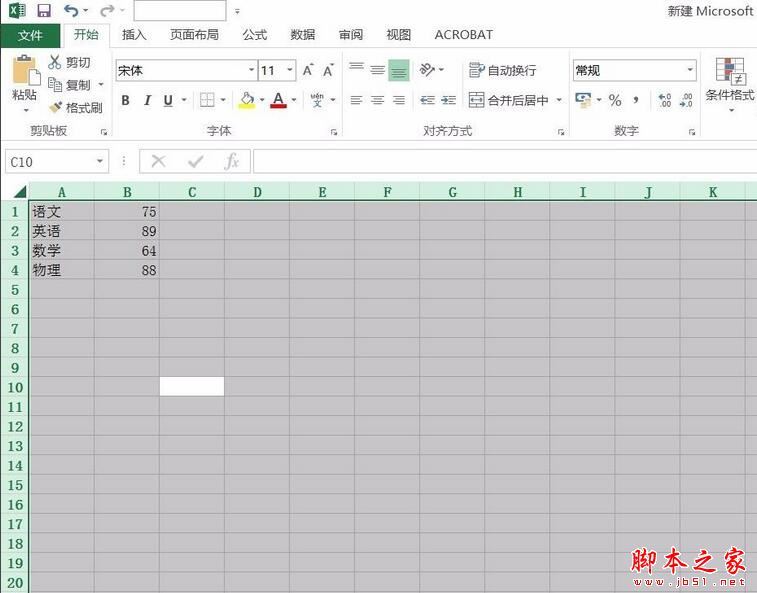Screen dimensions: 757x593
Task: Click the accounting number format icon
Action: point(583,100)
